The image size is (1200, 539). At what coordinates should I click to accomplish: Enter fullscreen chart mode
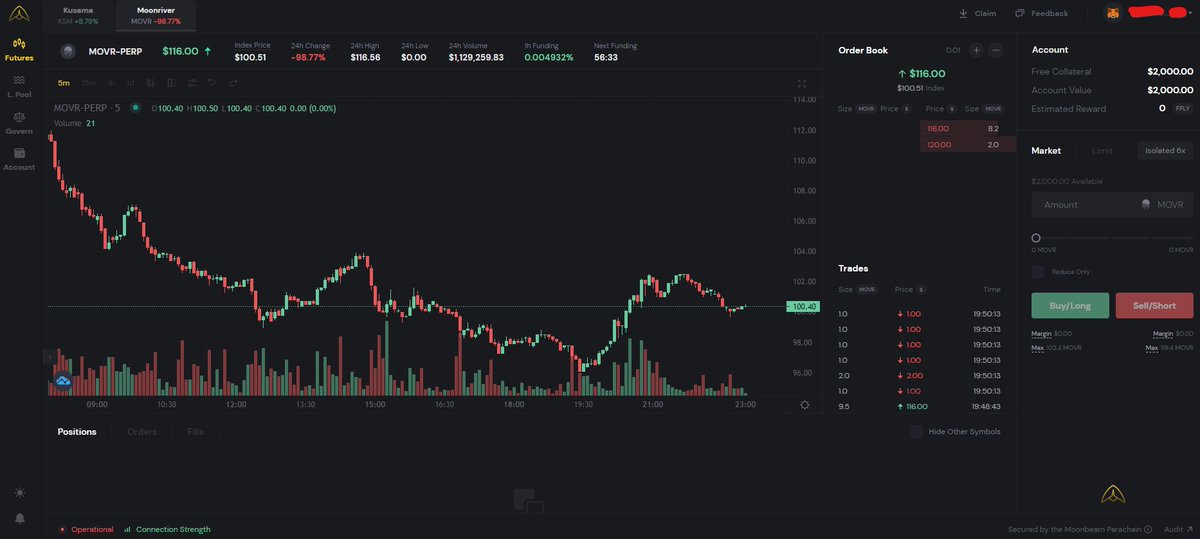pos(801,84)
